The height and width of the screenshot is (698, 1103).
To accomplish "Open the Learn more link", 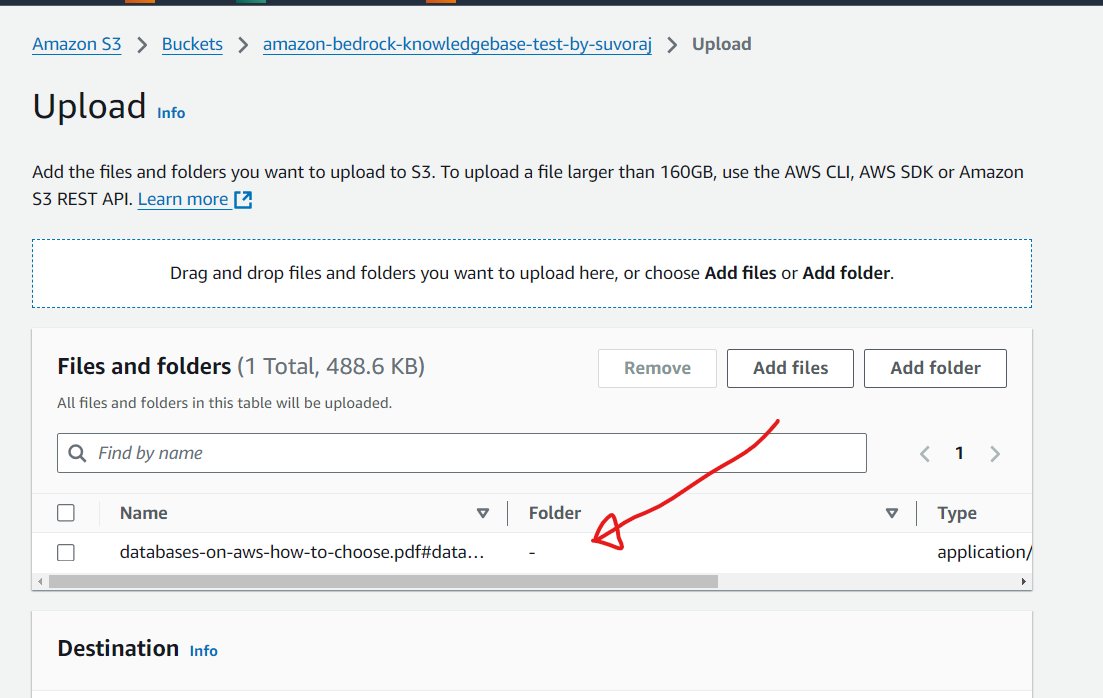I will coord(183,199).
